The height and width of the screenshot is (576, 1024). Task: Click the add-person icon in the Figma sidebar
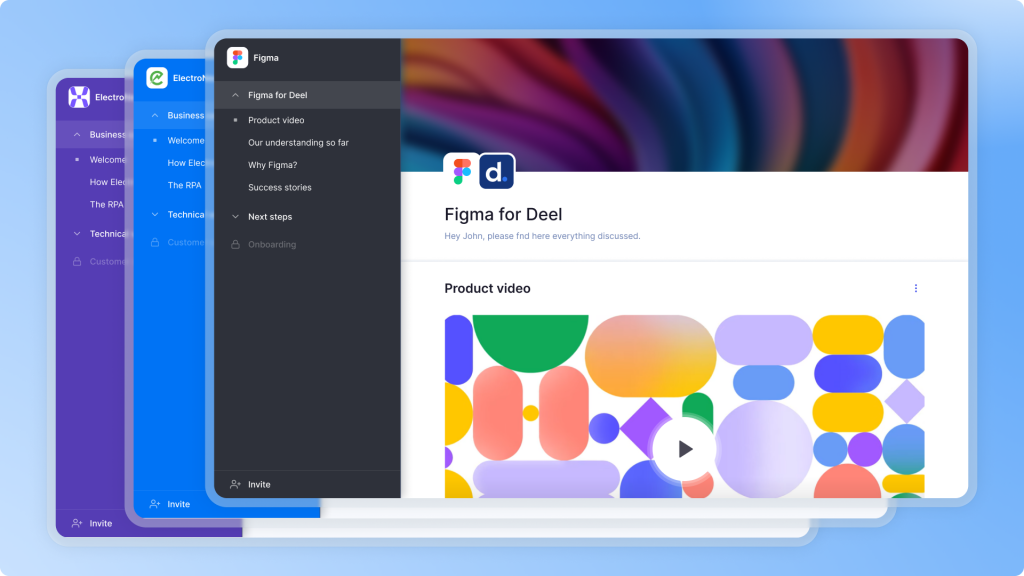click(235, 485)
